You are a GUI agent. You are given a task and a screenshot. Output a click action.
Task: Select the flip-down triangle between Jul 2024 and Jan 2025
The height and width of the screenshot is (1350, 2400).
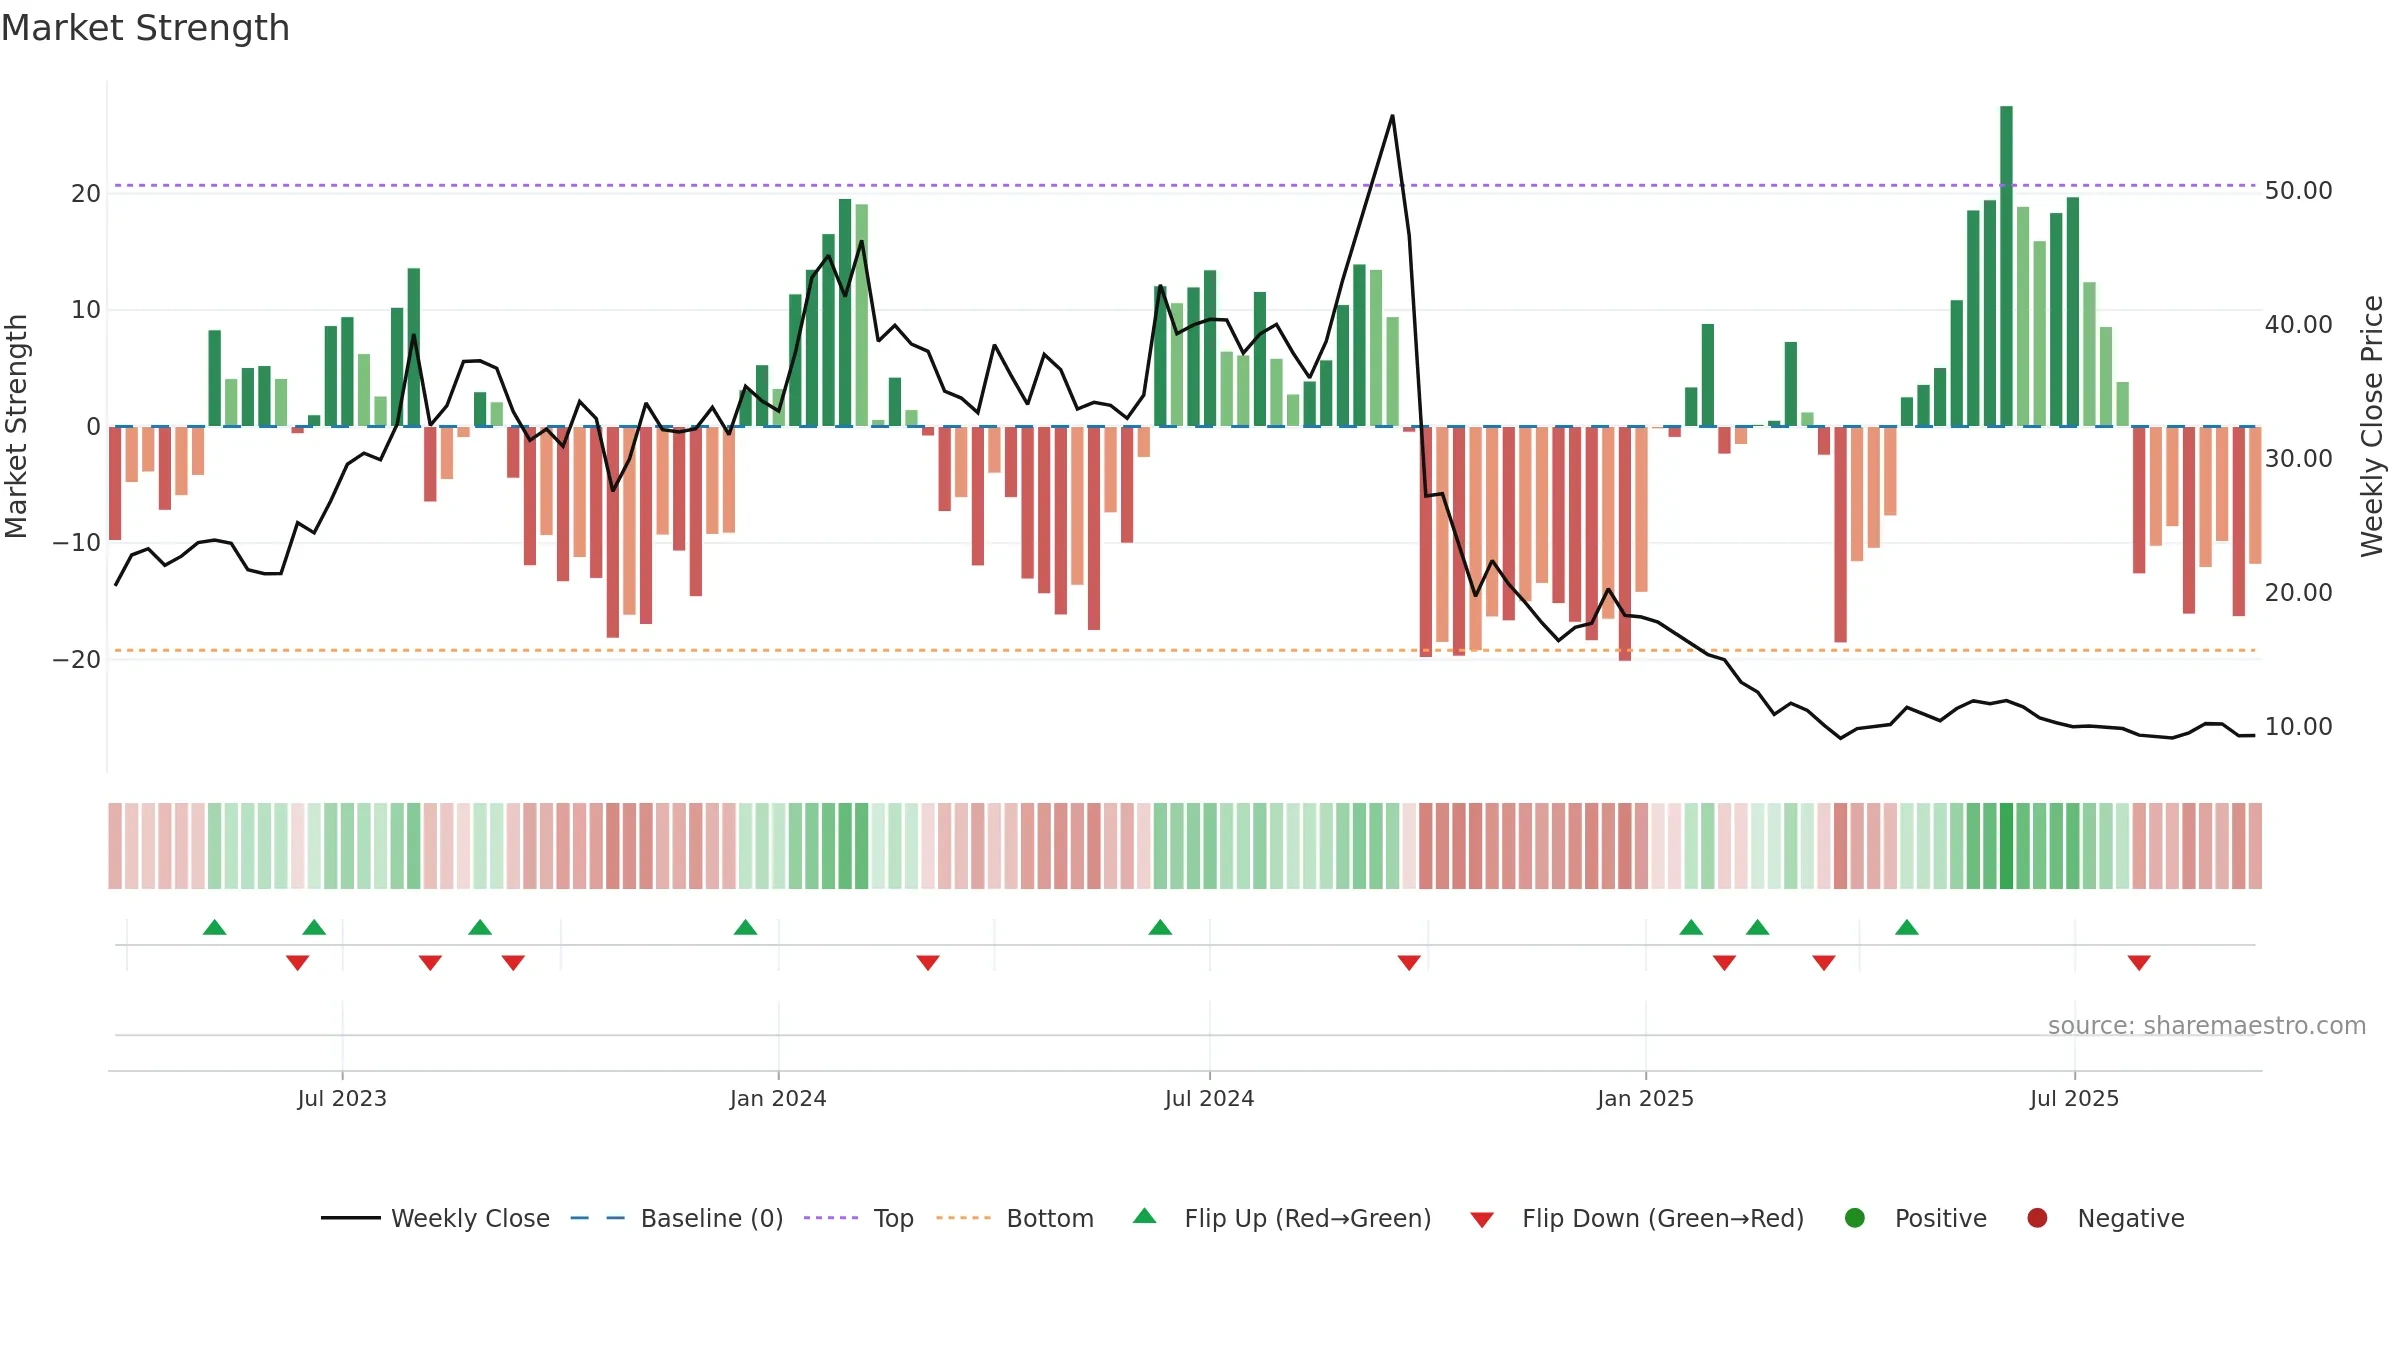[1409, 962]
